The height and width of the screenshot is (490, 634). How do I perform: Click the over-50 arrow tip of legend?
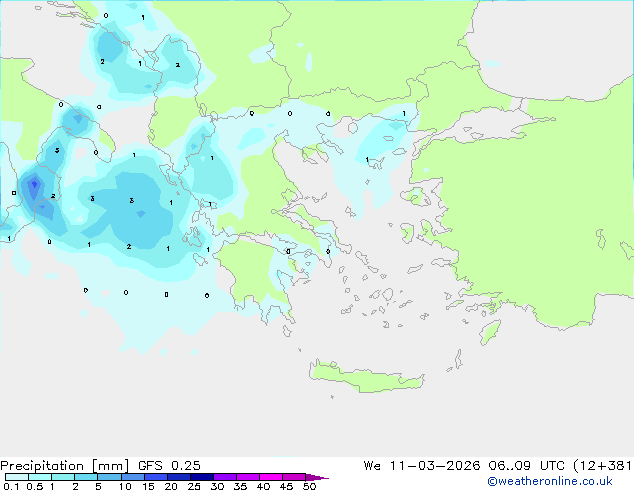pyautogui.click(x=317, y=477)
